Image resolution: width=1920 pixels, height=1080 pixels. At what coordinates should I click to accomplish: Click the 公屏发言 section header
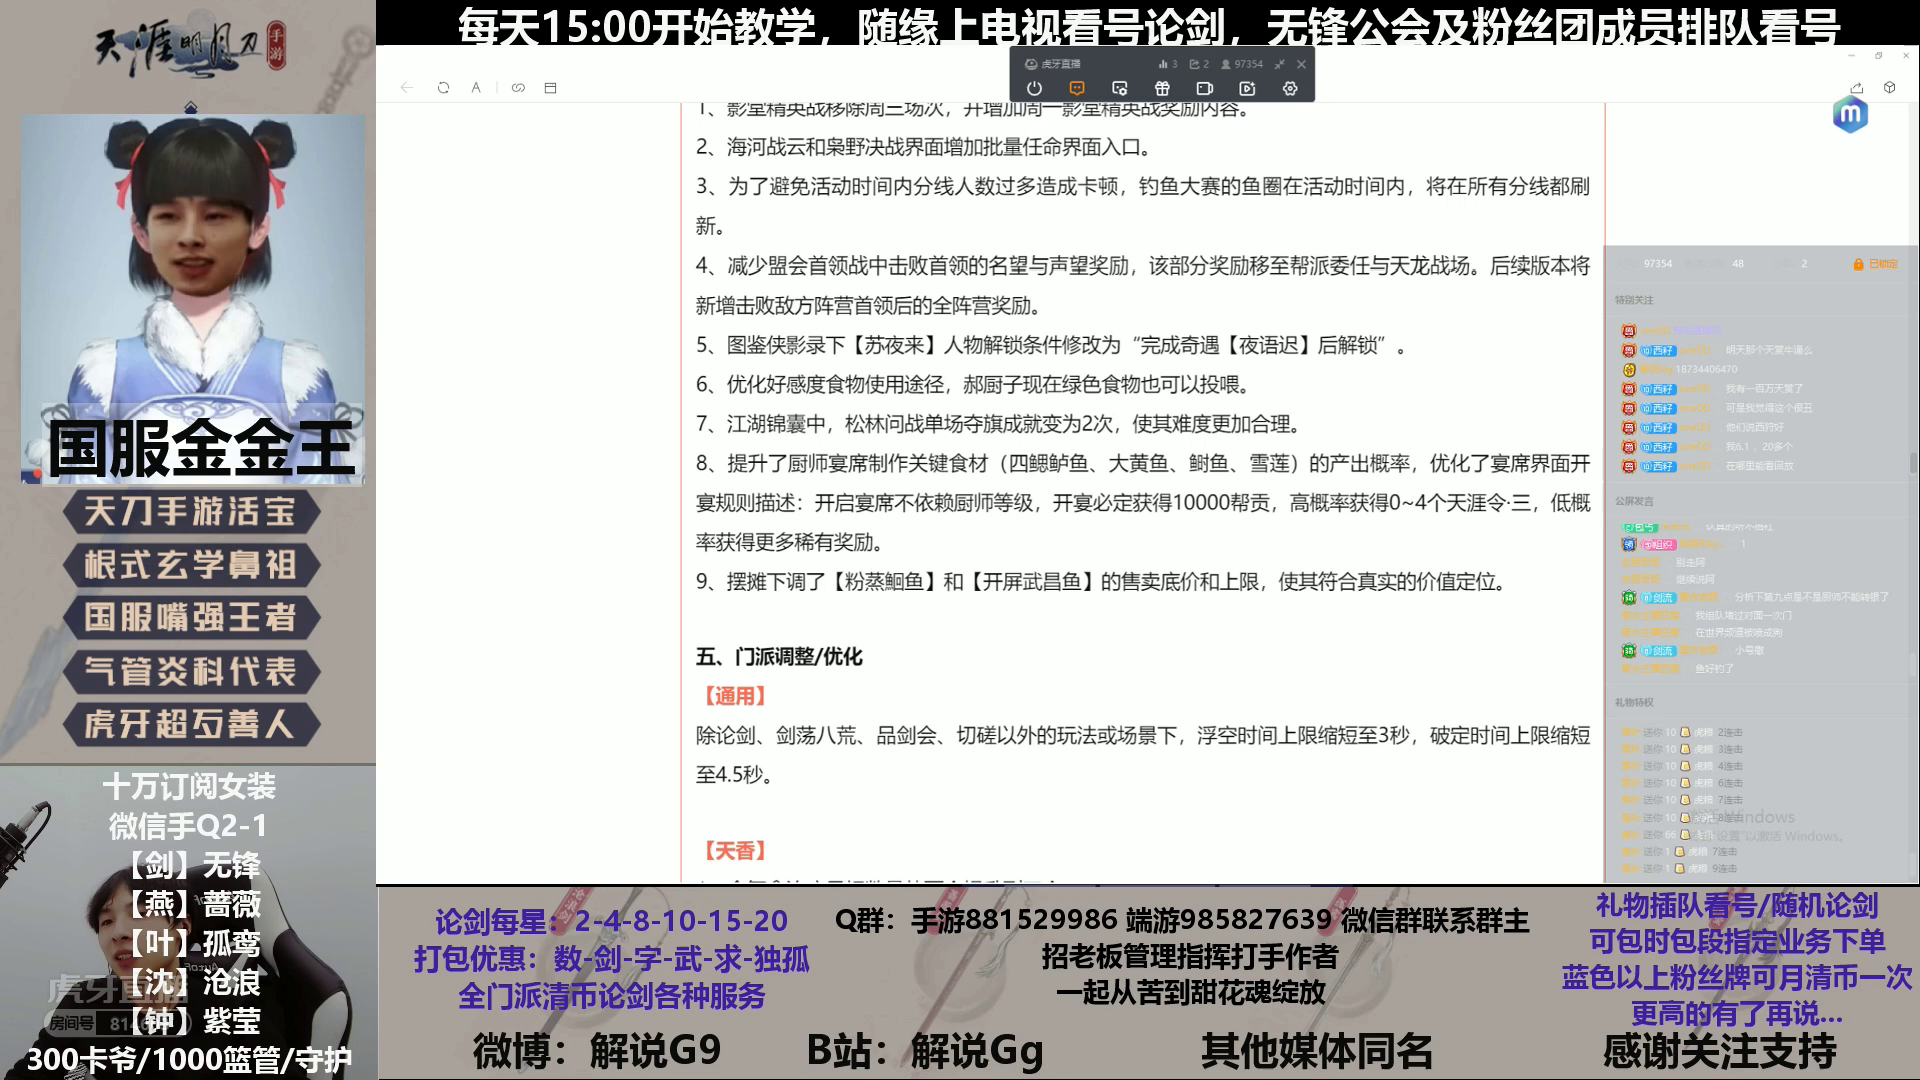point(1634,501)
